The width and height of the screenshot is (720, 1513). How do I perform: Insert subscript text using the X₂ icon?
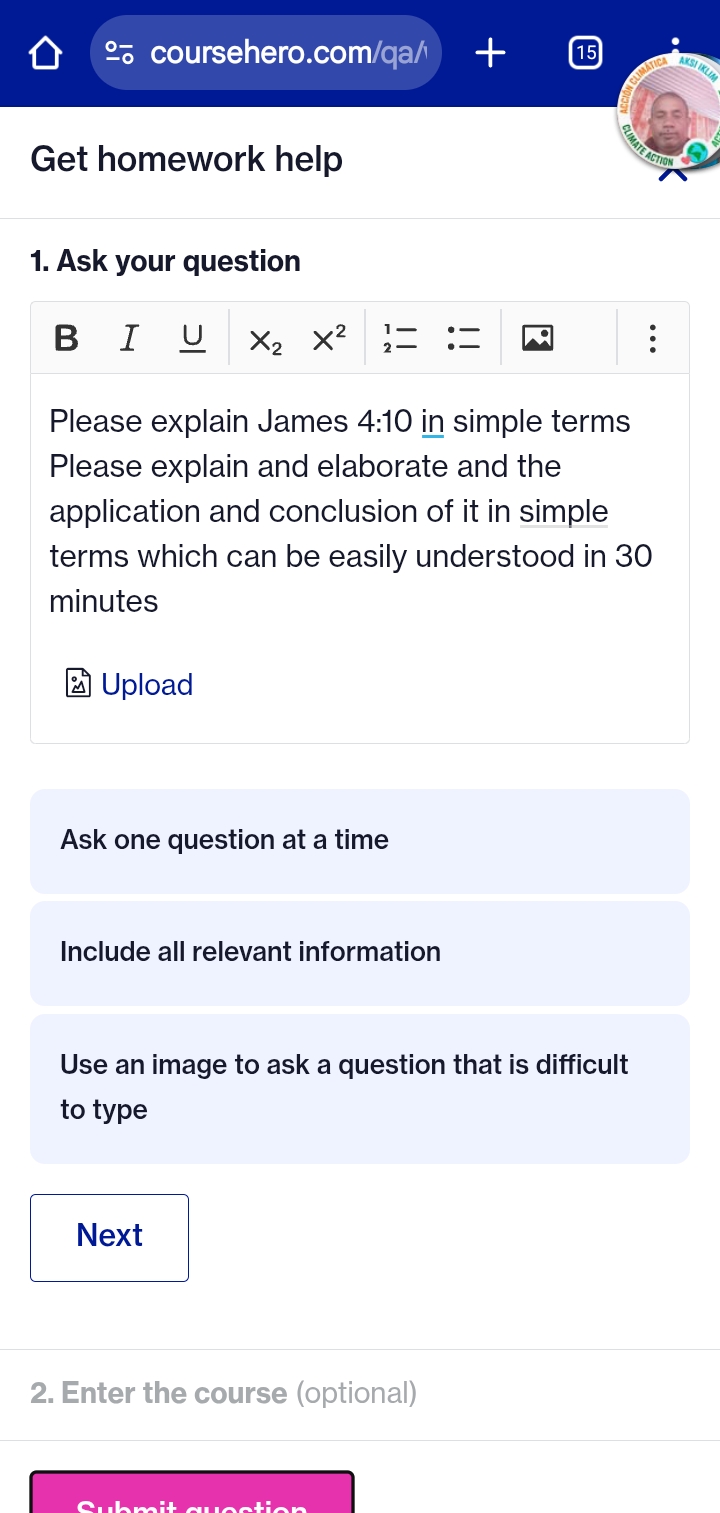(264, 340)
